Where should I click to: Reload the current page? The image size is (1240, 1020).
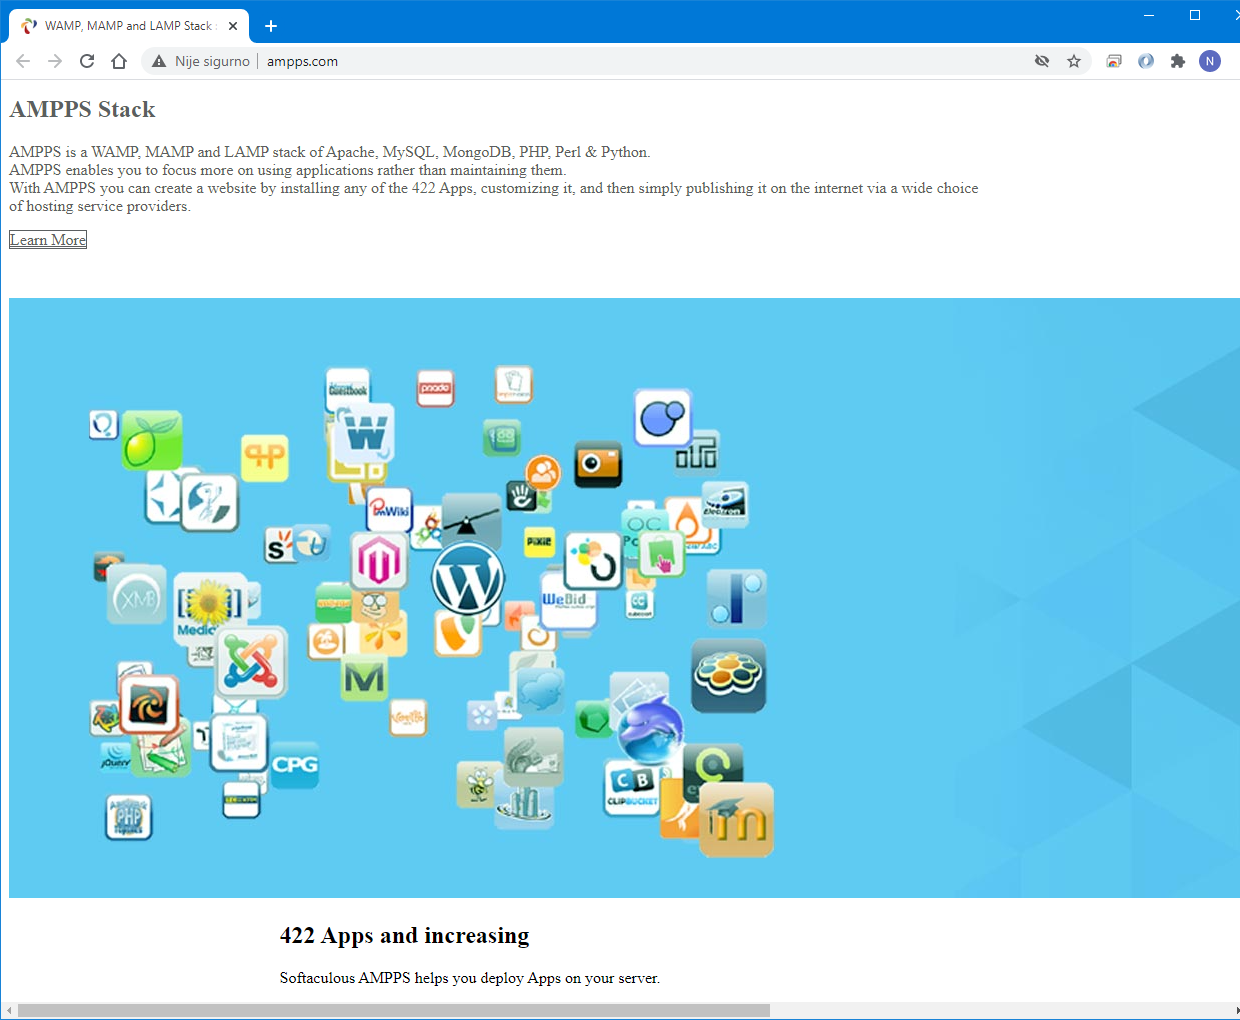point(87,61)
